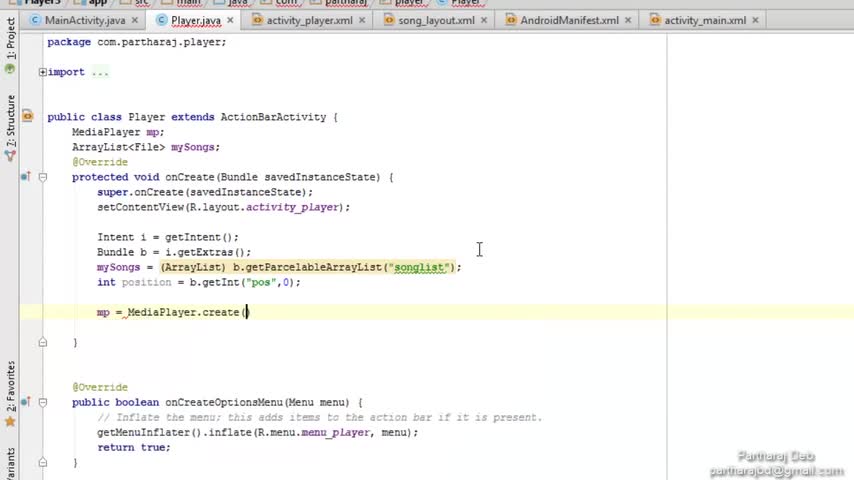Close the activity_main.xml tab
This screenshot has height=480, width=854.
(x=755, y=20)
